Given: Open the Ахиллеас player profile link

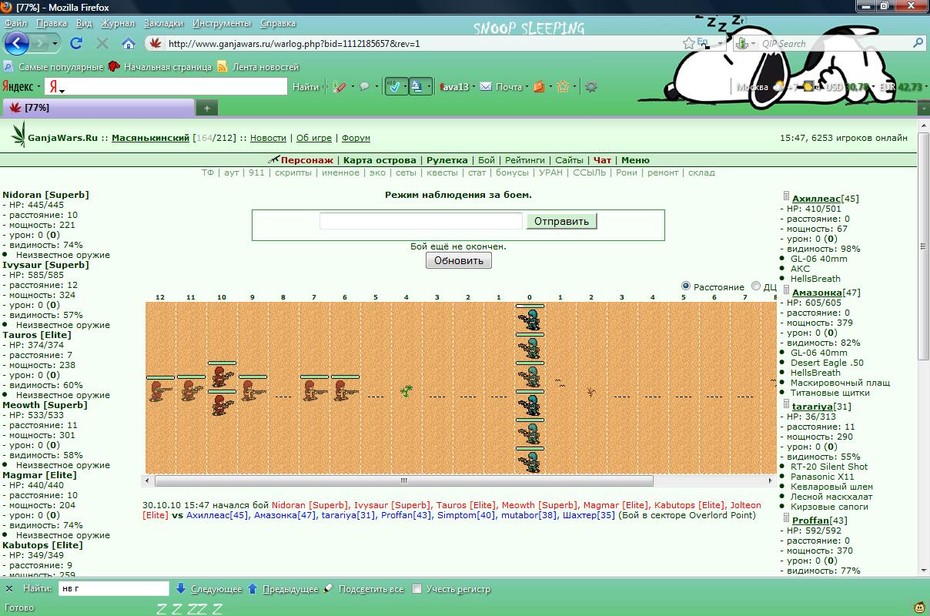Looking at the screenshot, I should tap(816, 199).
